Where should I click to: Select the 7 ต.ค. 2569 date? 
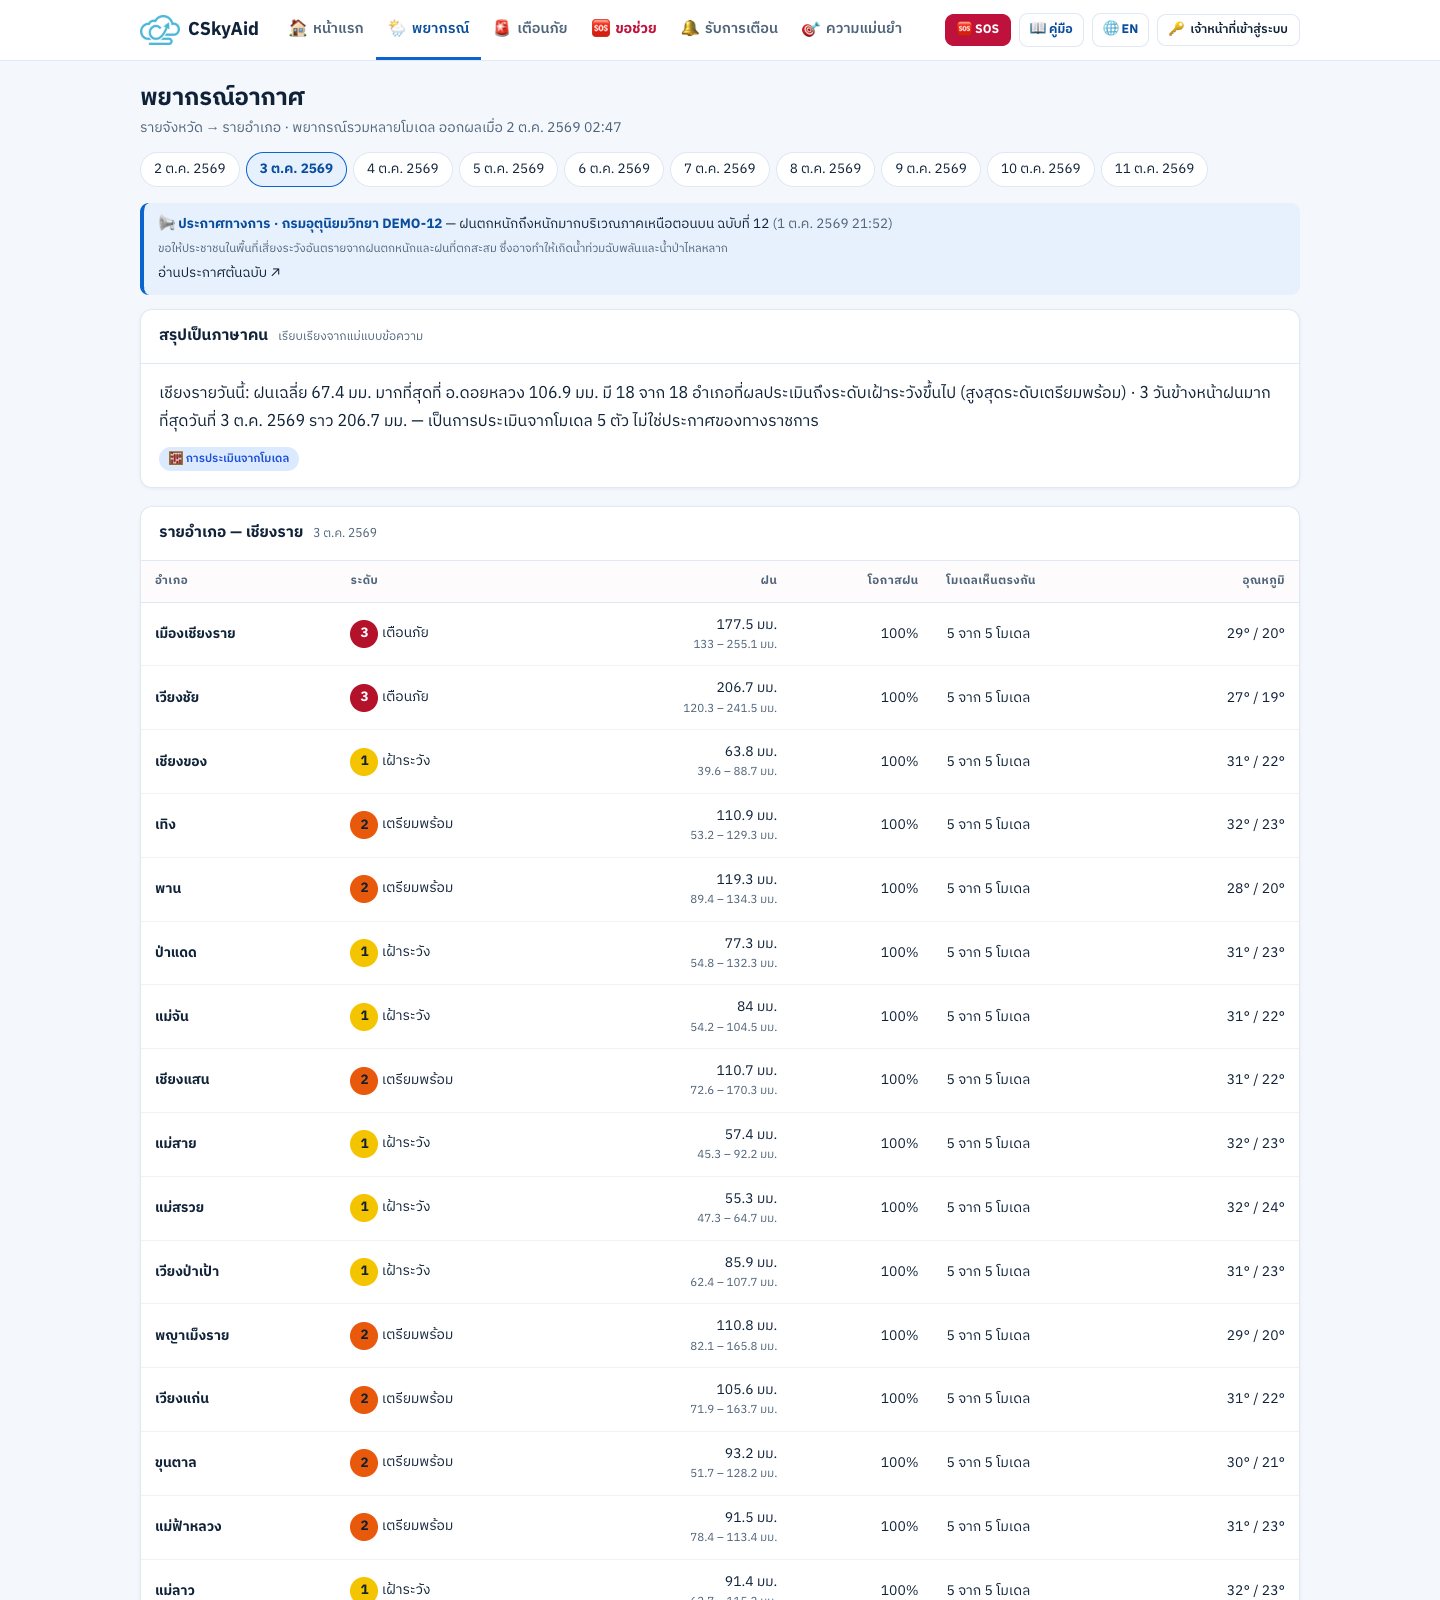coord(720,169)
